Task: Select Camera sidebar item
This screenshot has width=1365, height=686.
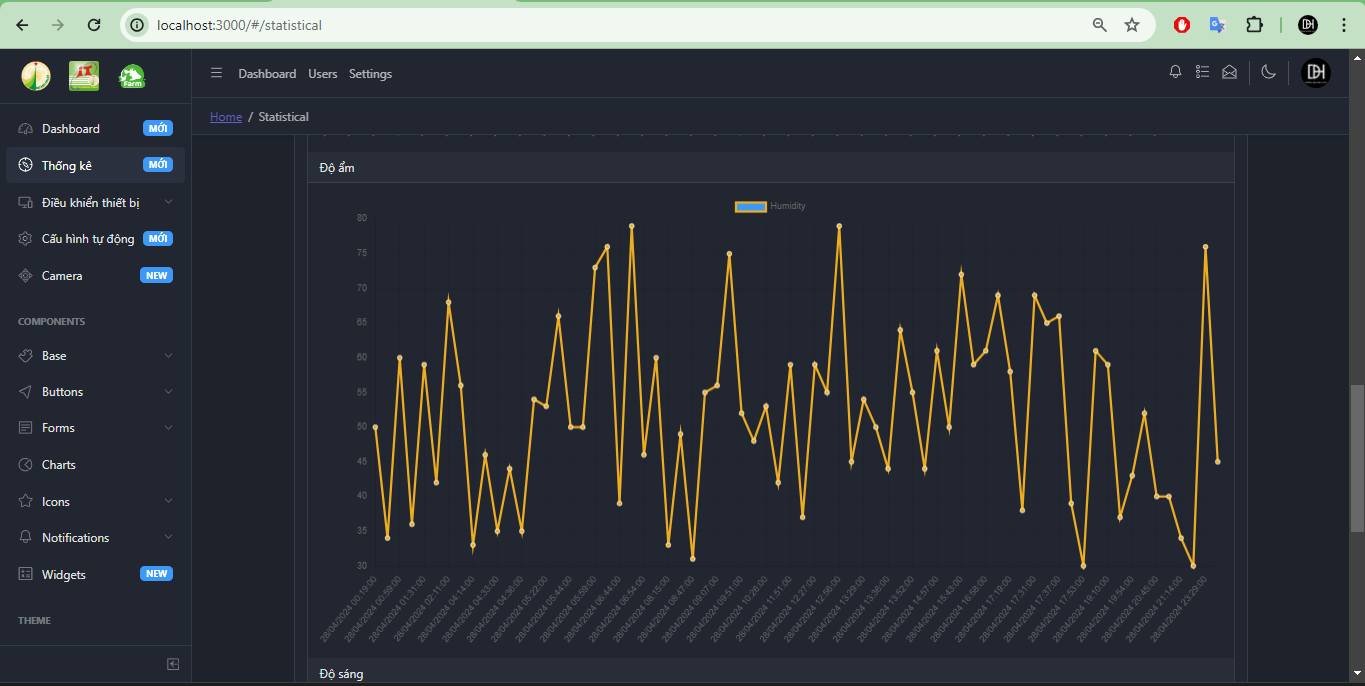Action: pyautogui.click(x=96, y=275)
